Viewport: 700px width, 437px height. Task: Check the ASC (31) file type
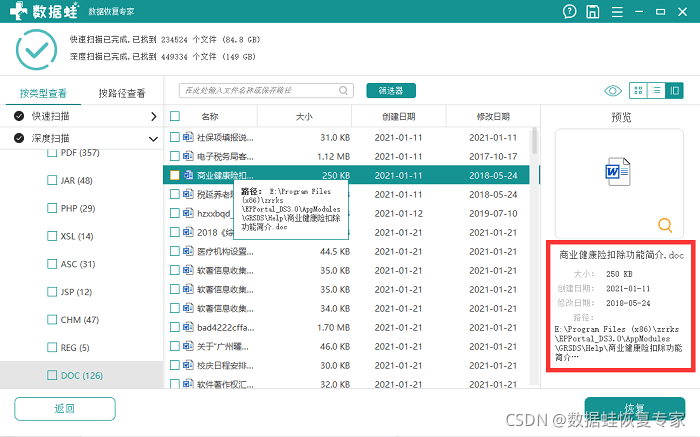[x=52, y=264]
